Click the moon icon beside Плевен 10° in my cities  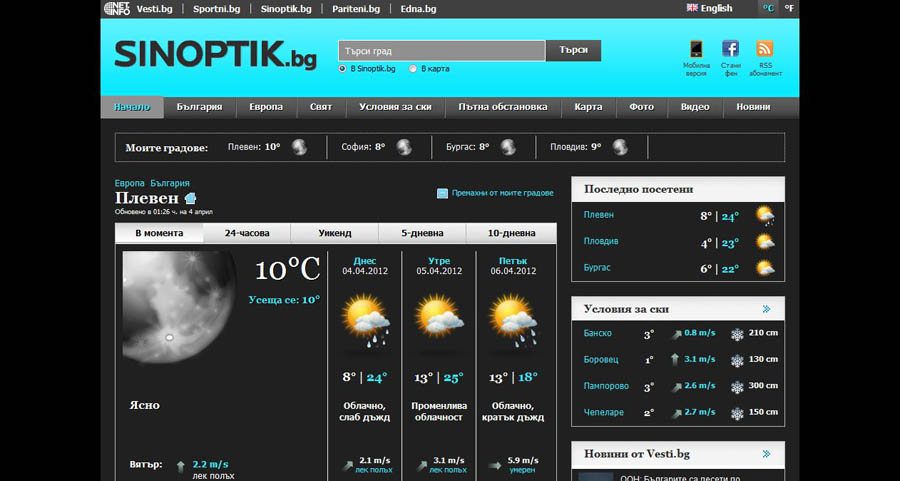[x=299, y=147]
